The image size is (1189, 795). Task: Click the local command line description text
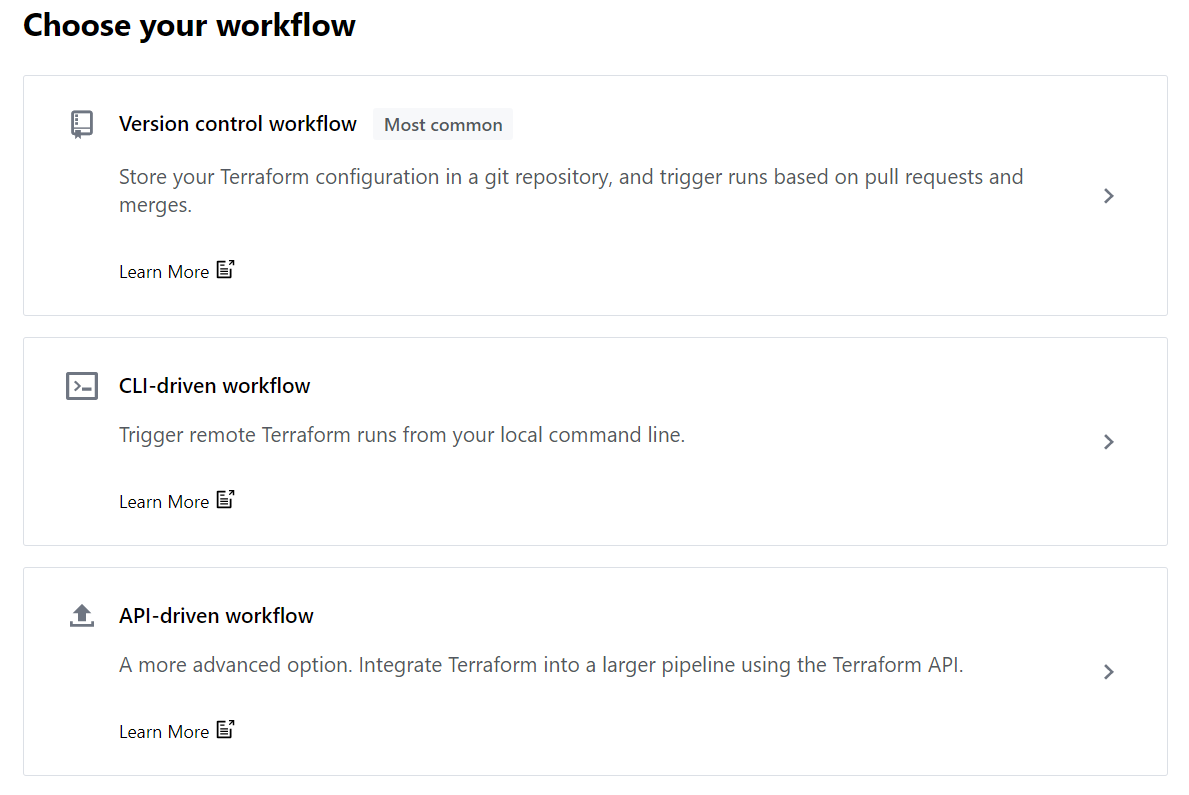tap(402, 436)
